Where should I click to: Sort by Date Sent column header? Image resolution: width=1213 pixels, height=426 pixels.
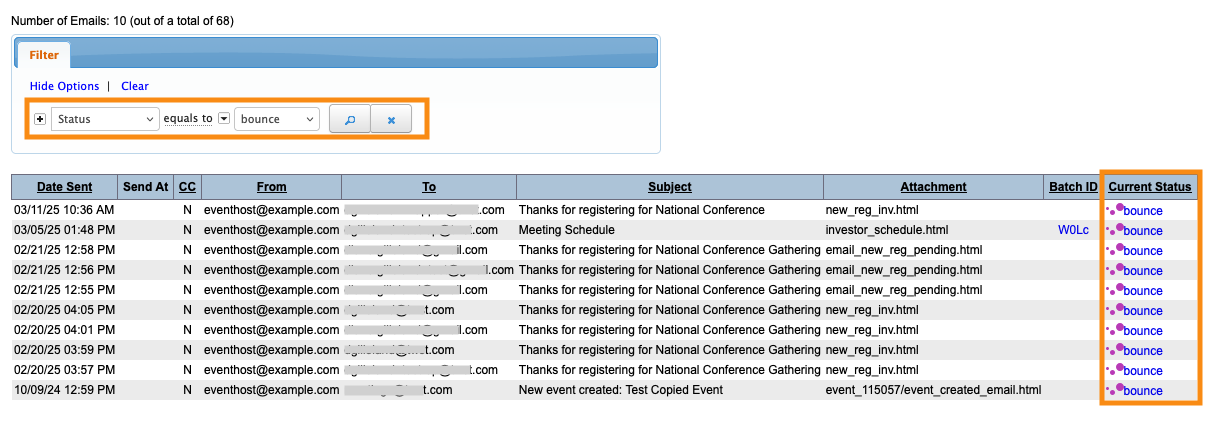(64, 186)
